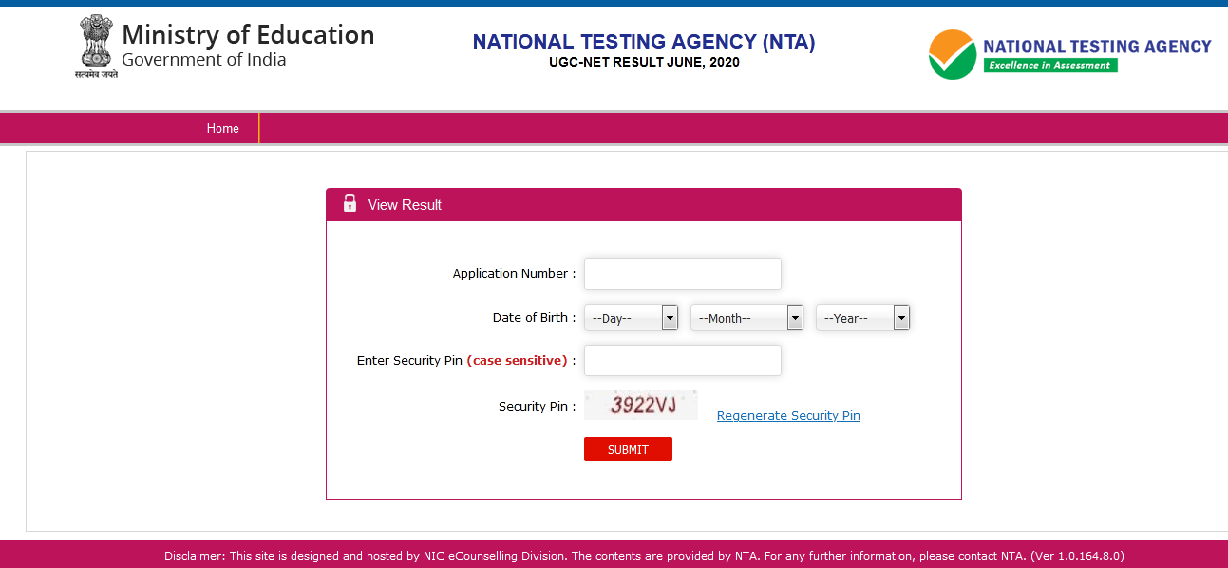Click the lock icon beside View Result
Image resolution: width=1228 pixels, height=568 pixels.
click(x=350, y=204)
